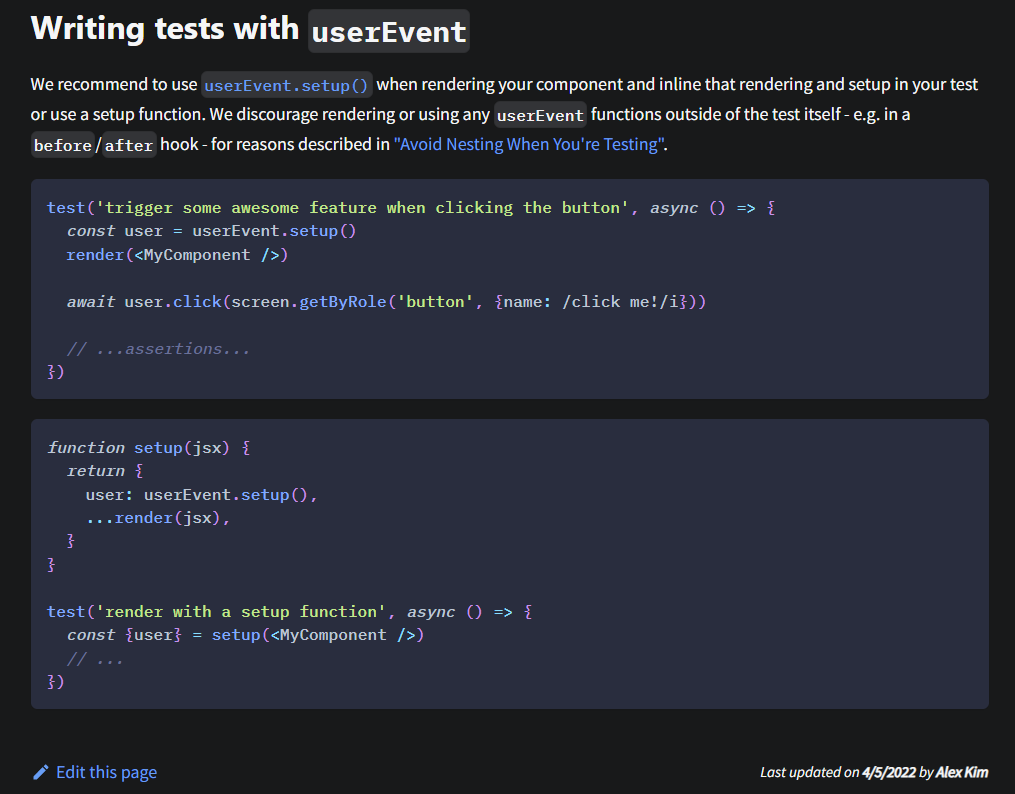Click inline userEvent code in the paragraph
Screen dimensions: 1015x794
pyautogui.click(x=540, y=115)
